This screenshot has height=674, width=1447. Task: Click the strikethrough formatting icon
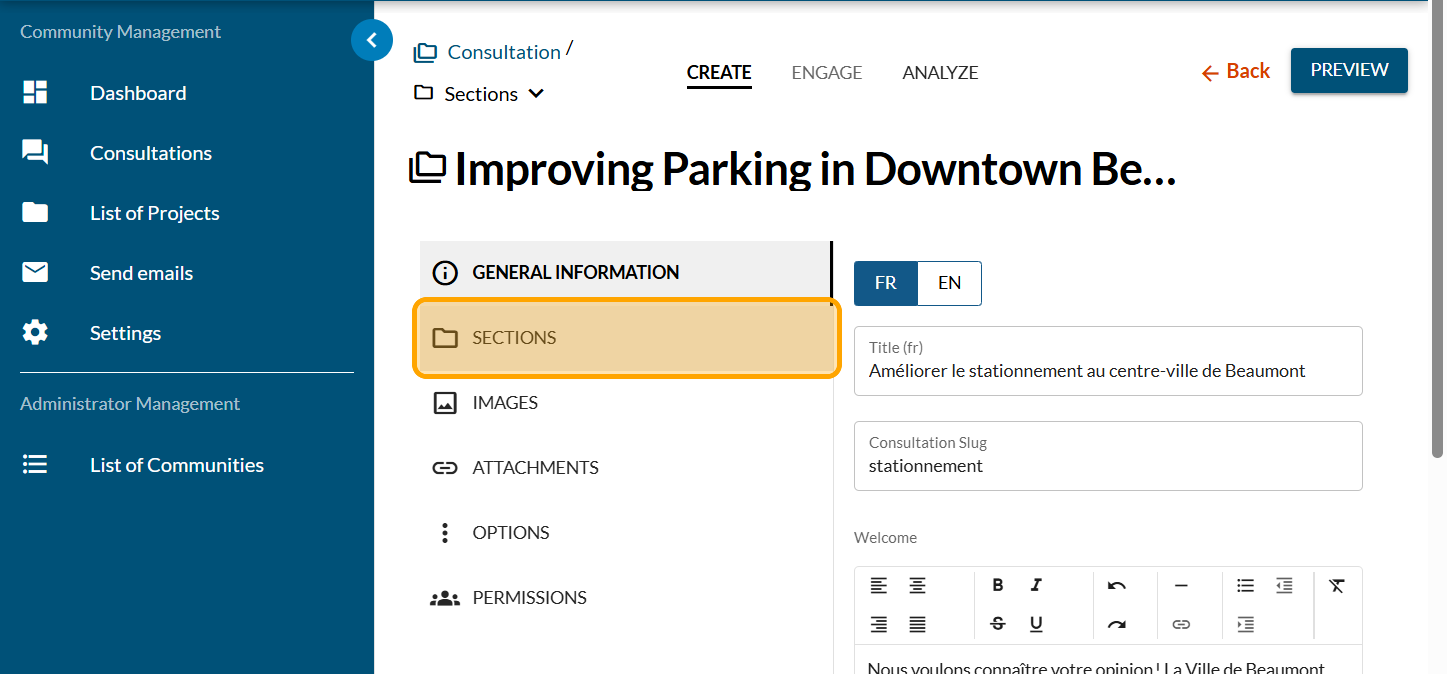pos(997,624)
